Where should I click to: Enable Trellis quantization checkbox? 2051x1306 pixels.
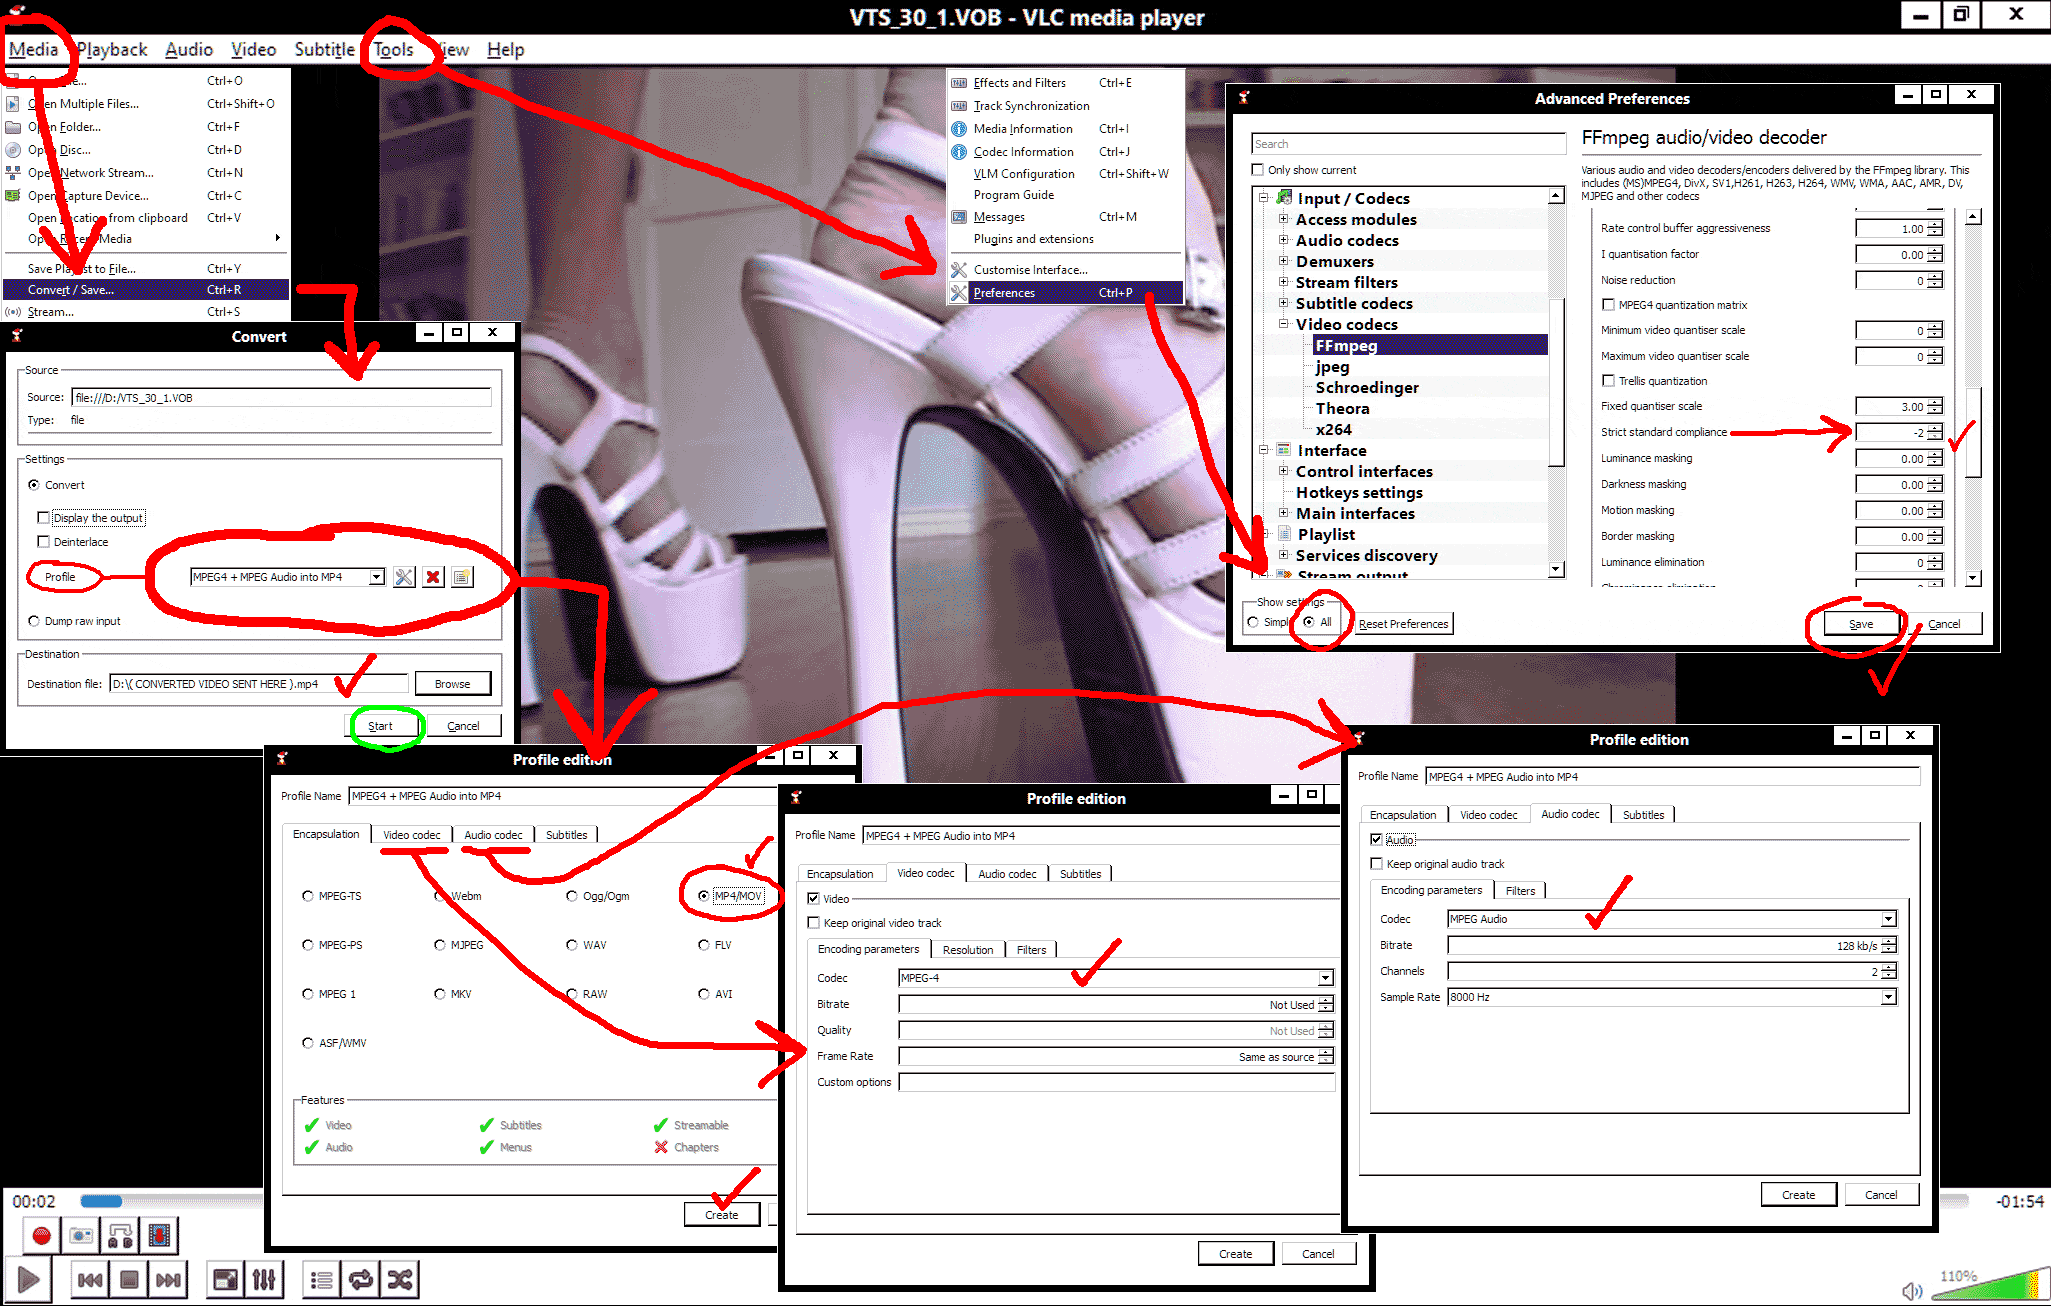coord(1608,381)
